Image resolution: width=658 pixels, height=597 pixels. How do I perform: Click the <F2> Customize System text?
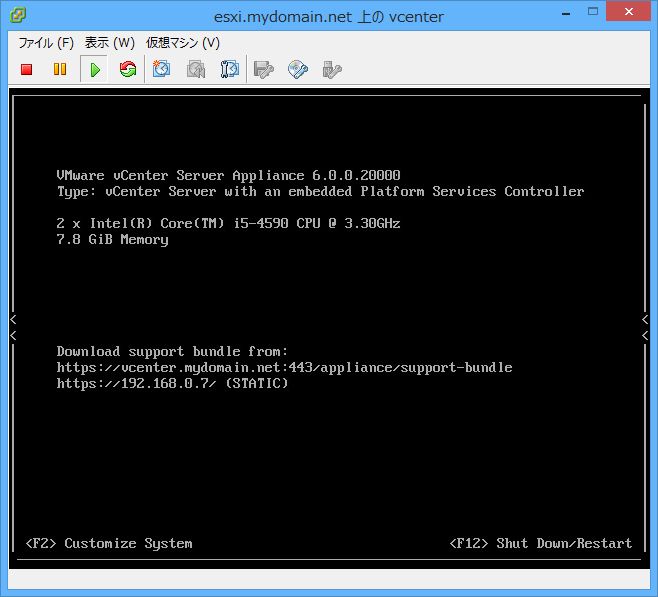point(109,543)
